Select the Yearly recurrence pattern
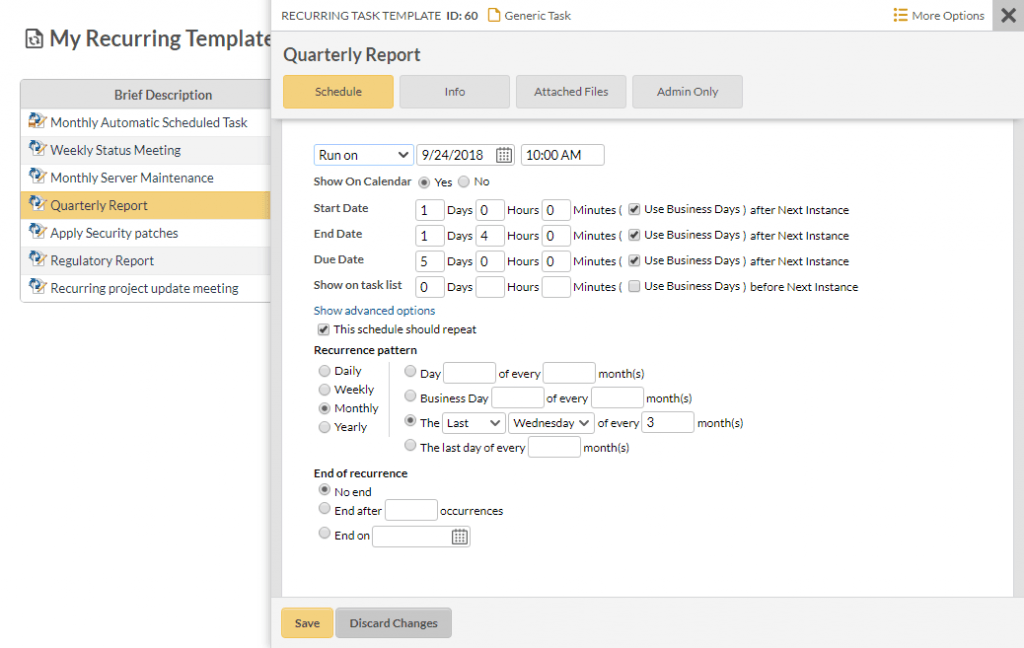This screenshot has height=648, width=1024. 324,426
